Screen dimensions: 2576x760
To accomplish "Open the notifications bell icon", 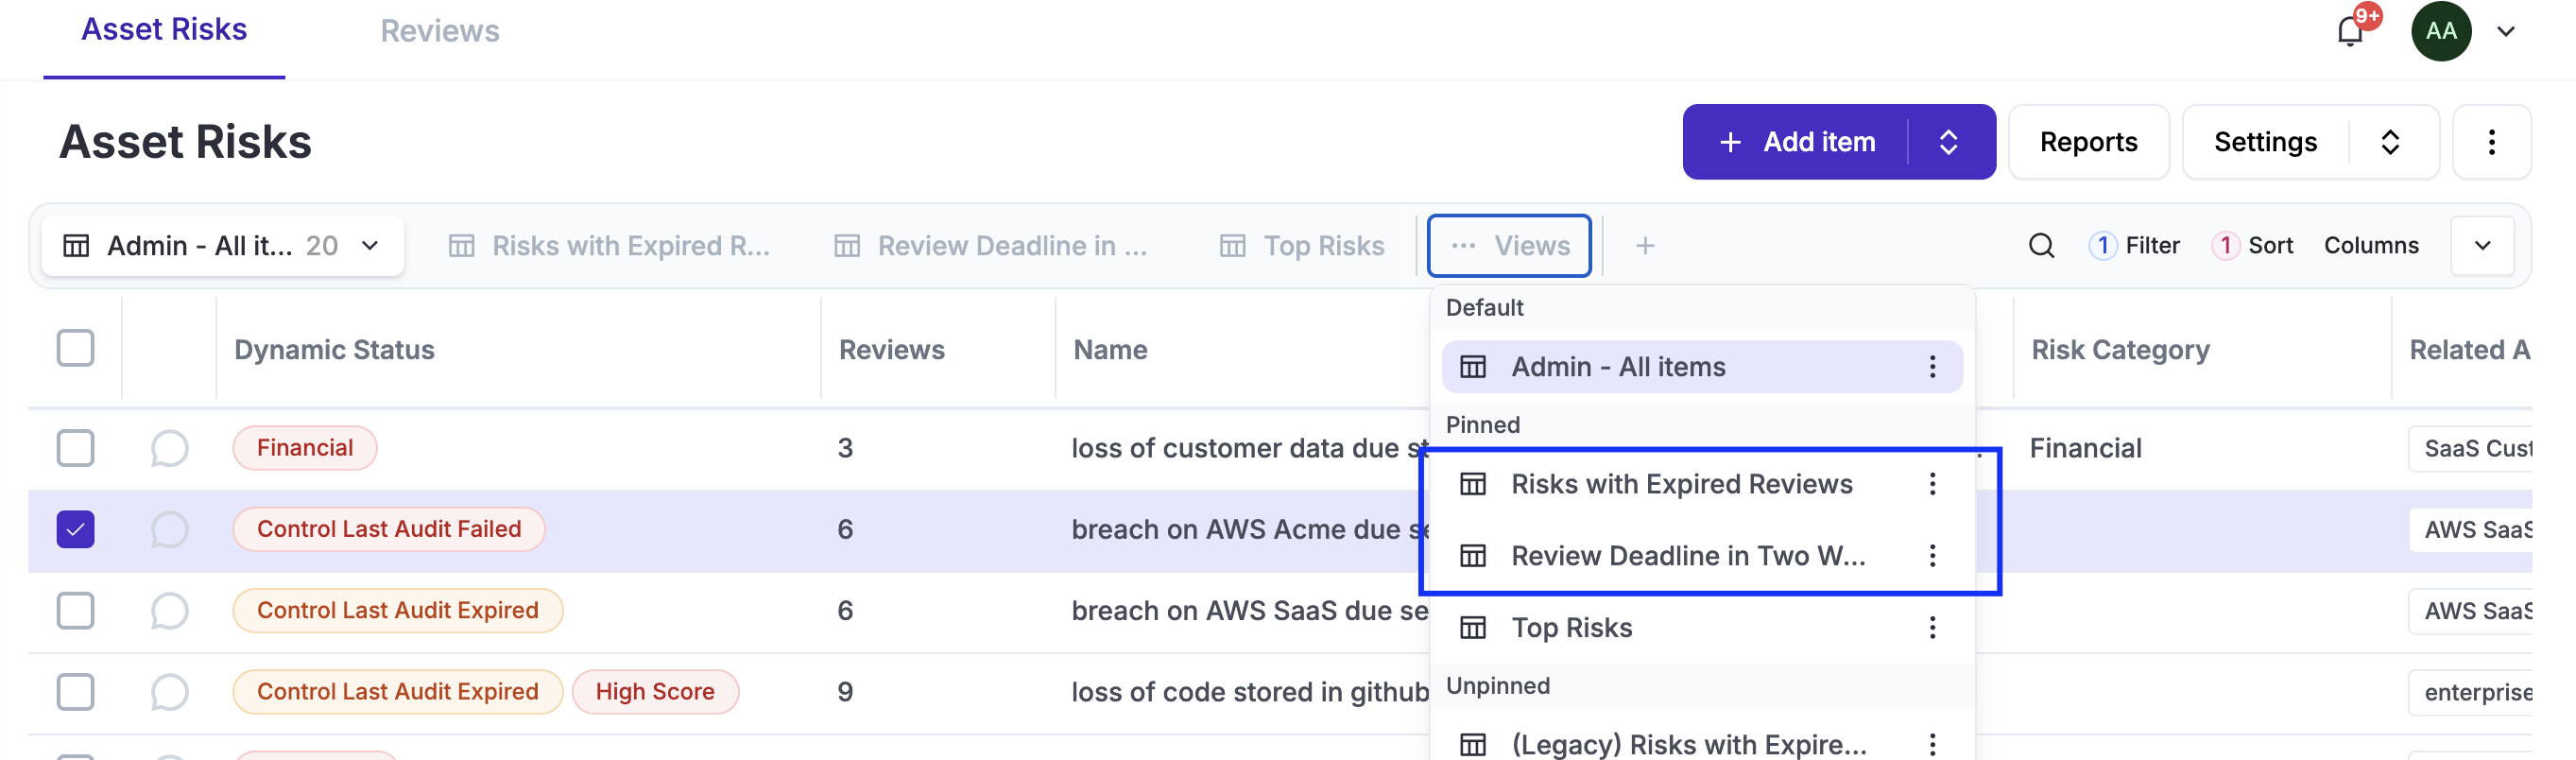I will pyautogui.click(x=2350, y=32).
